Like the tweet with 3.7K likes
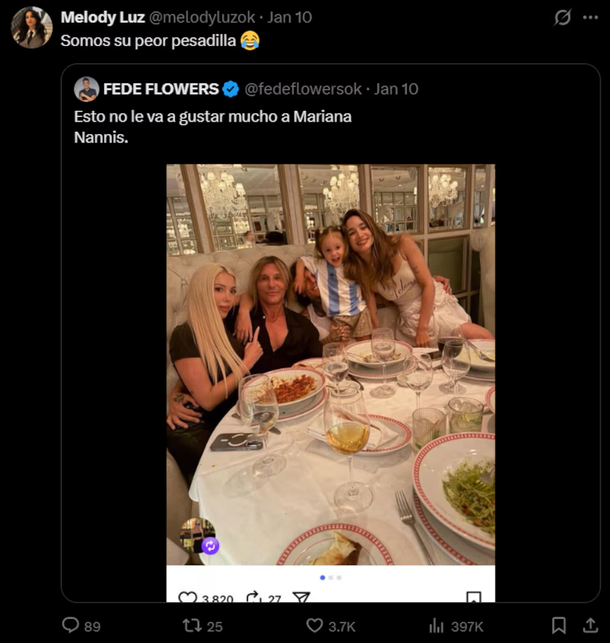 (x=315, y=626)
